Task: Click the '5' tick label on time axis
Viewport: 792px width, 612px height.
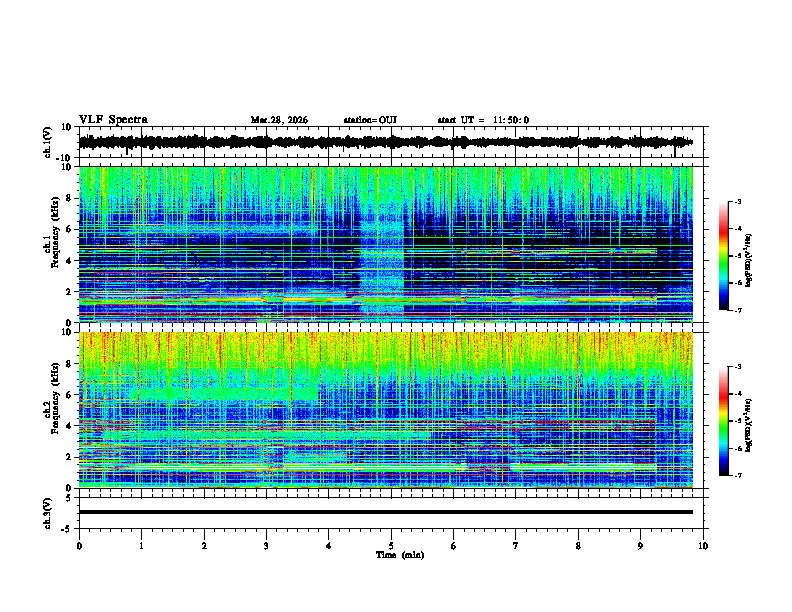Action: point(391,546)
